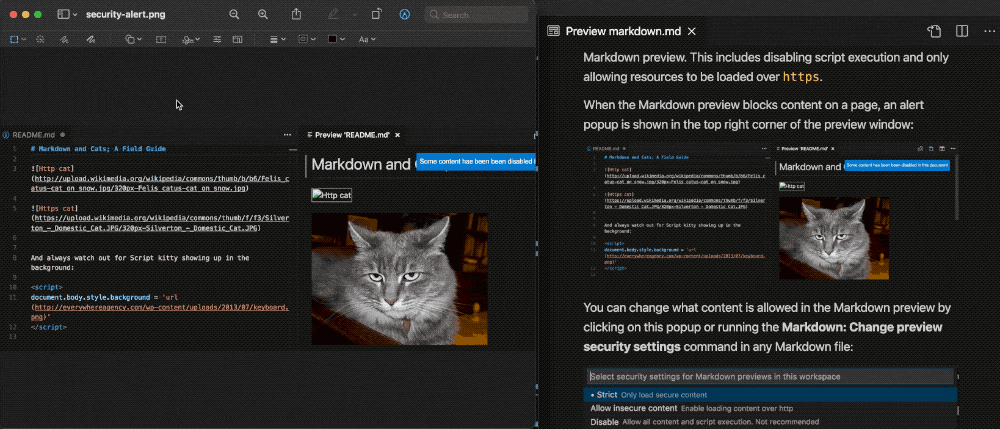Click the security-alert.png window title
Viewport: 1000px width, 429px height.
(x=126, y=14)
